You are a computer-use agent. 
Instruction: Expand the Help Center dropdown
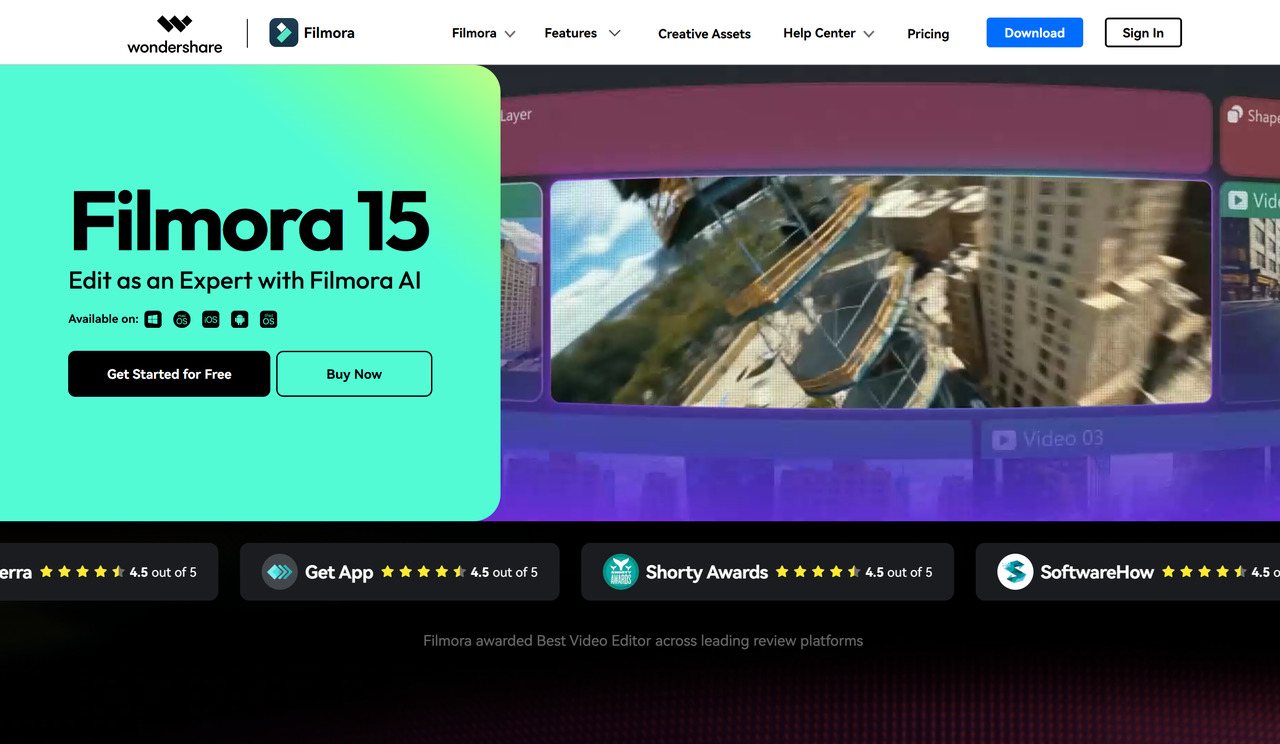[829, 34]
